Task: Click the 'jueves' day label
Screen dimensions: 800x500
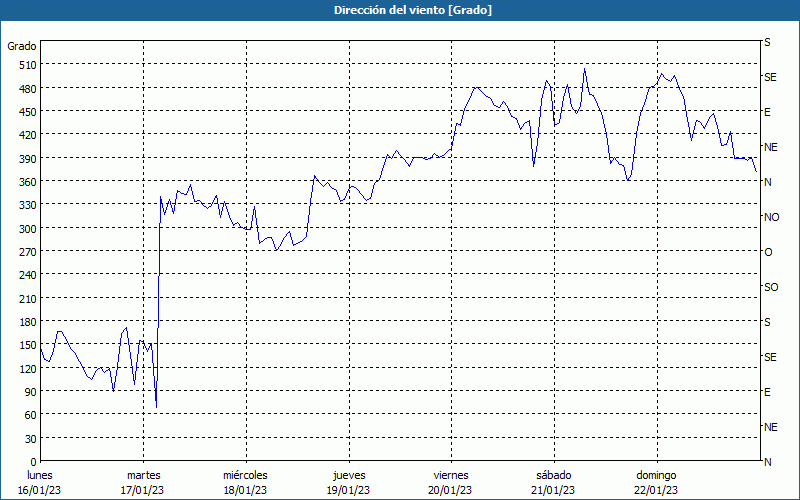Action: click(349, 476)
